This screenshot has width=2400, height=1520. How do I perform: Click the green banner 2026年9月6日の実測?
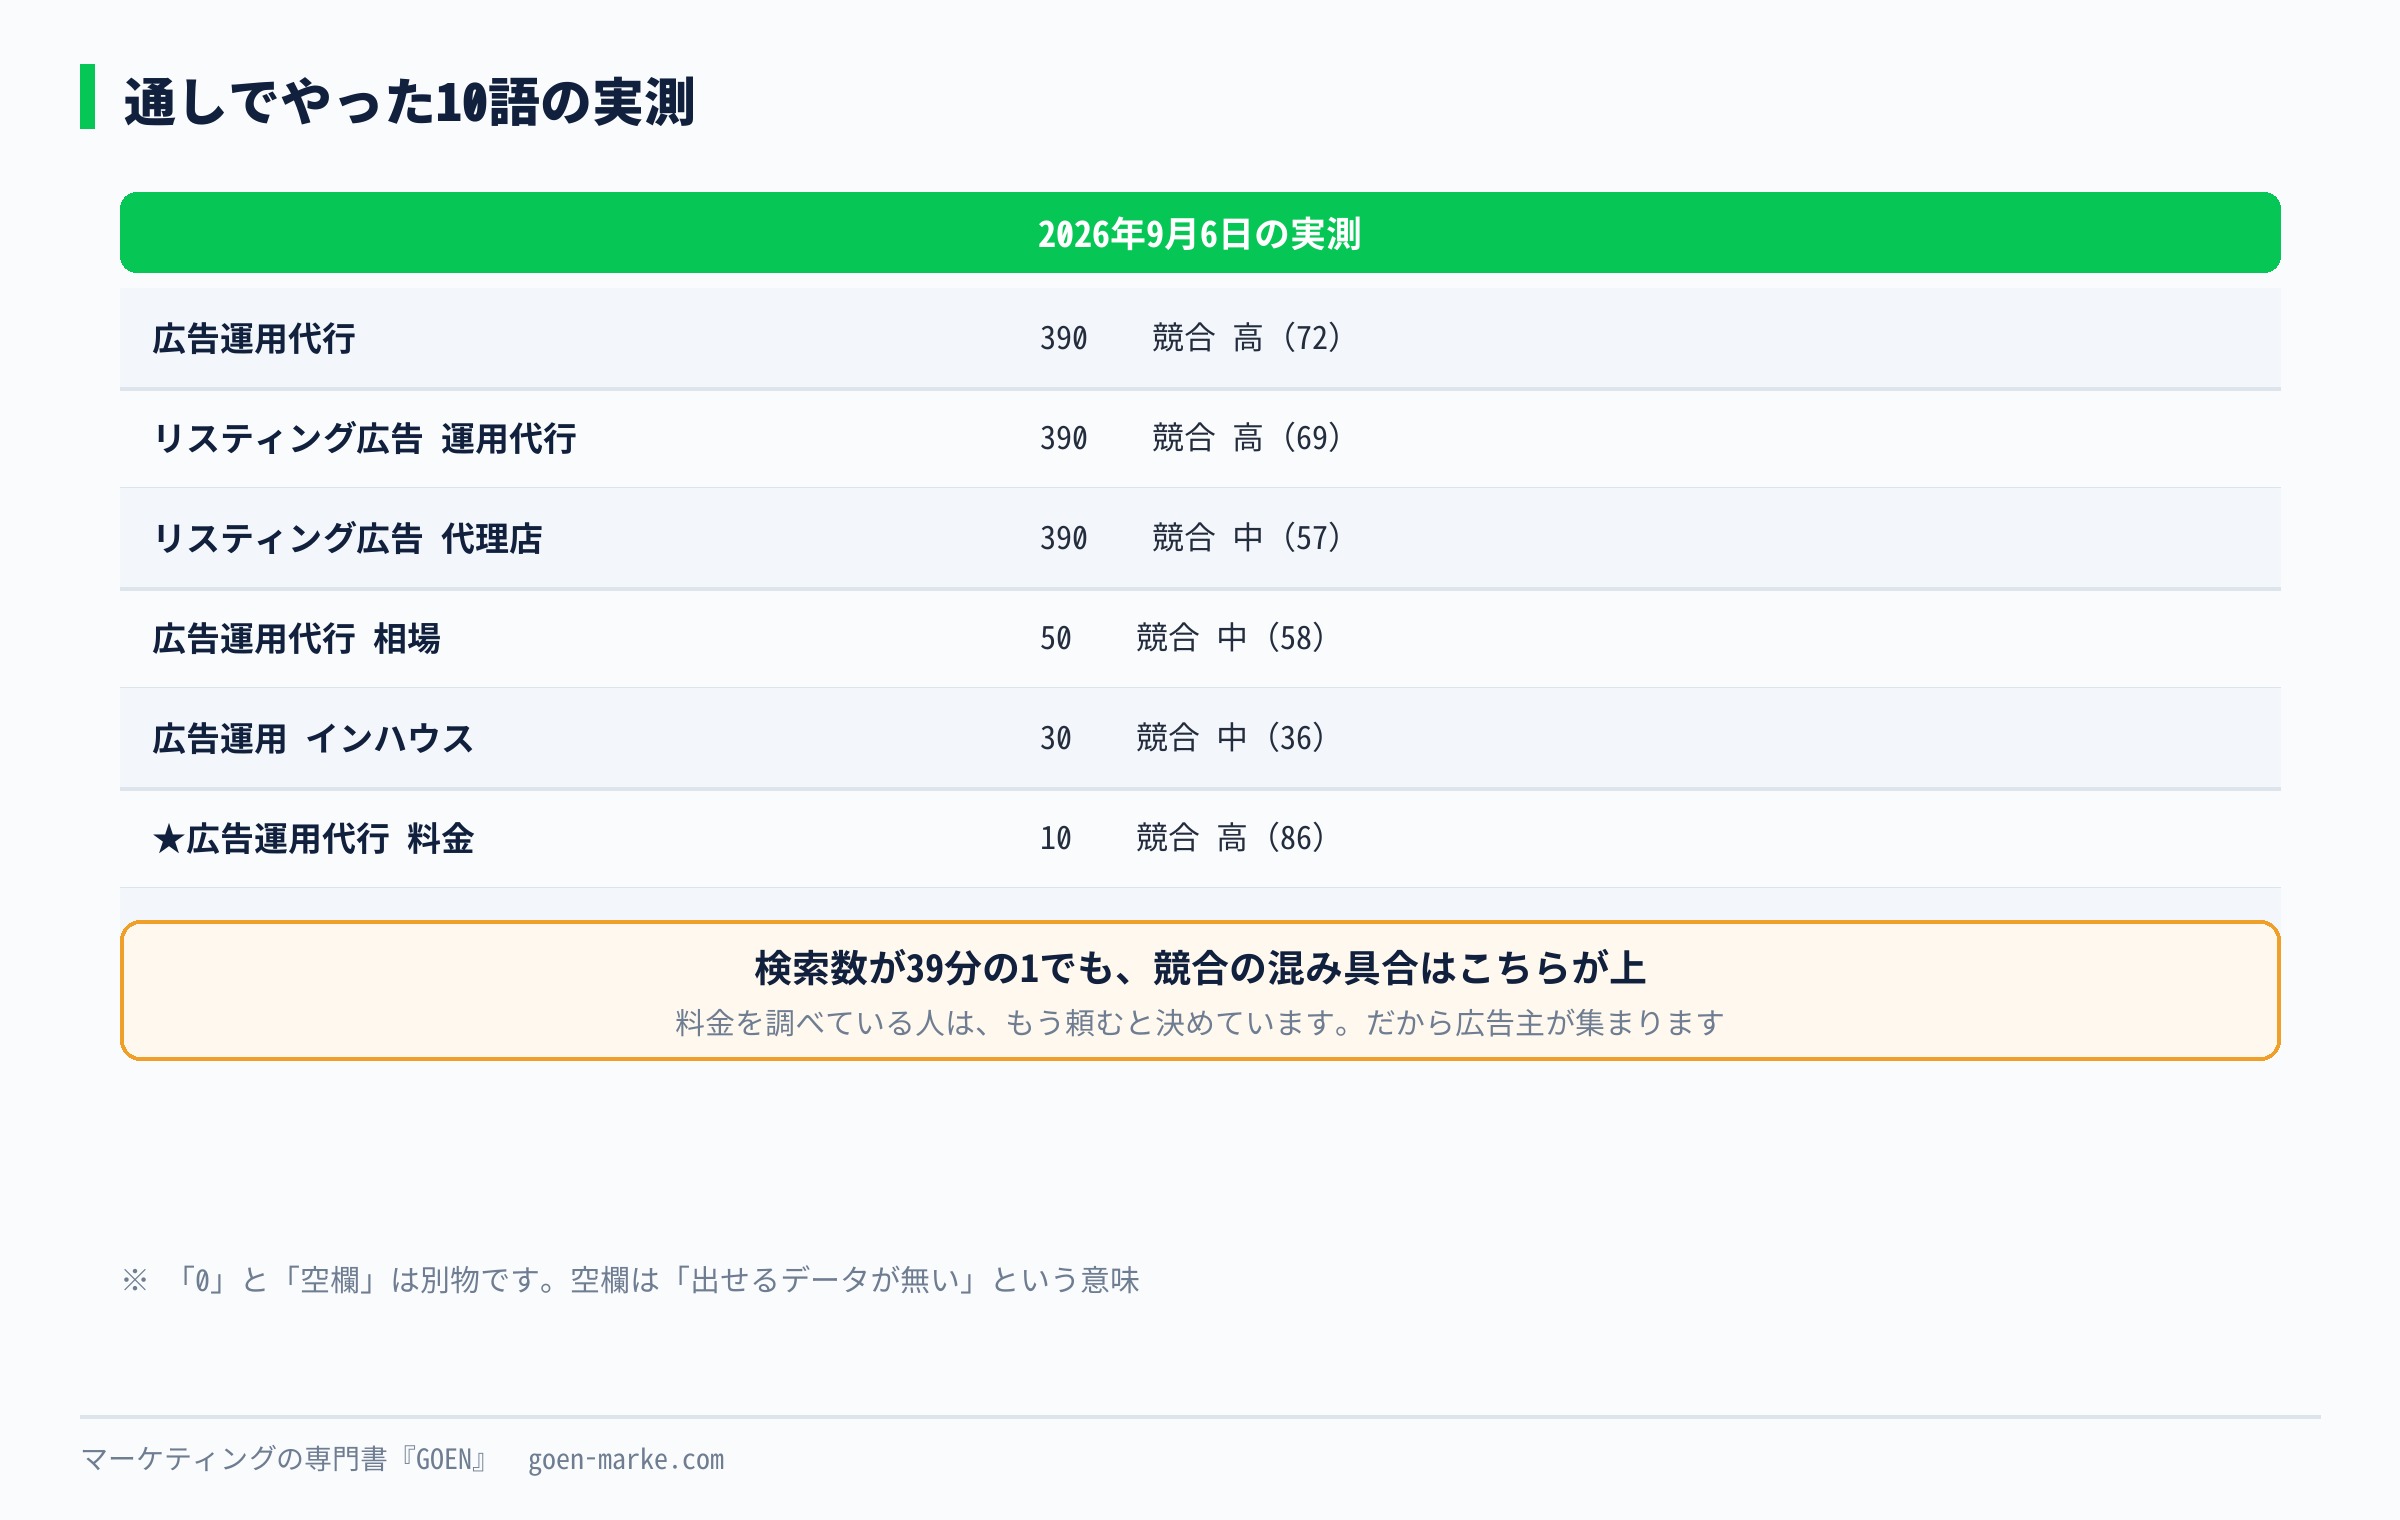point(1200,233)
